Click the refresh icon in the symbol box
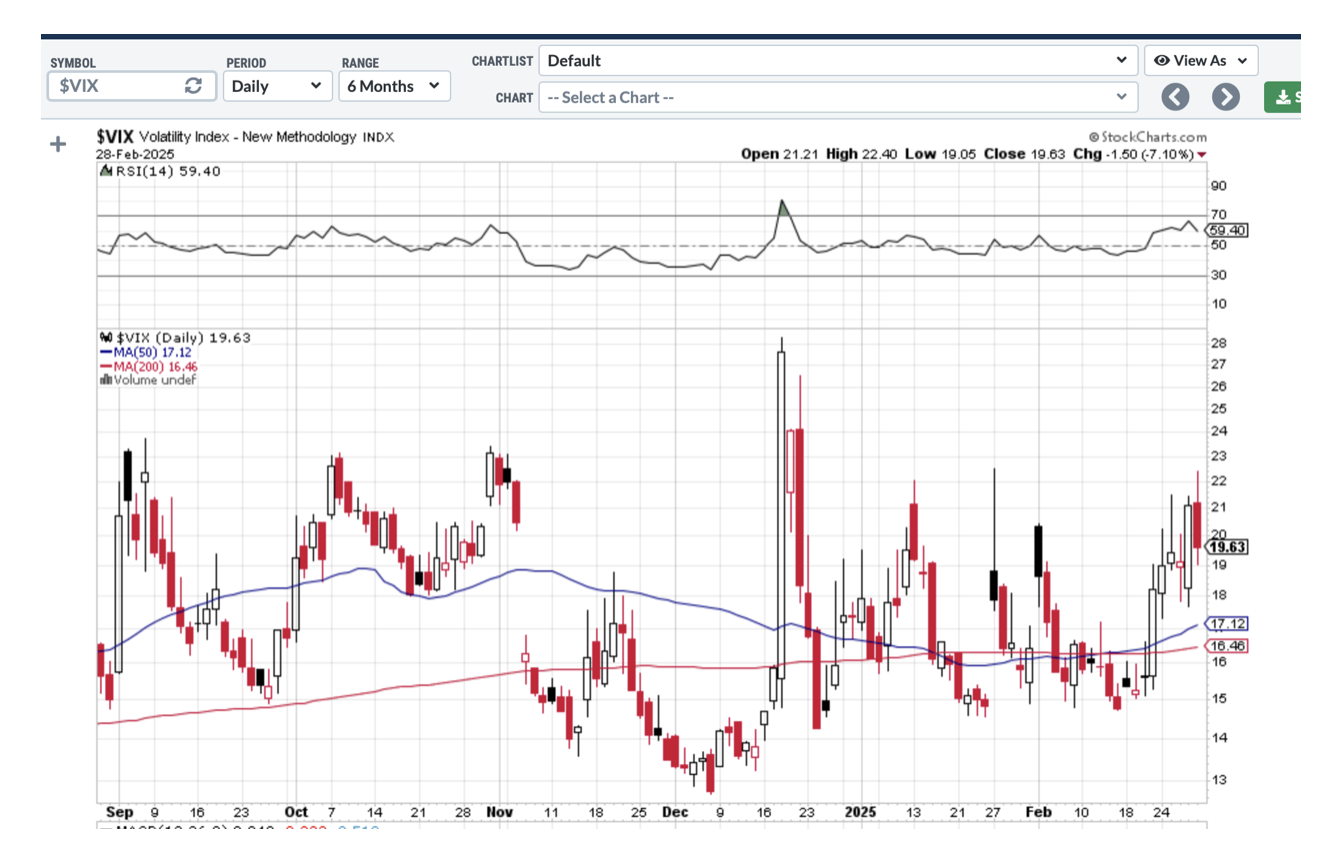This screenshot has height=842, width=1328. [194, 86]
